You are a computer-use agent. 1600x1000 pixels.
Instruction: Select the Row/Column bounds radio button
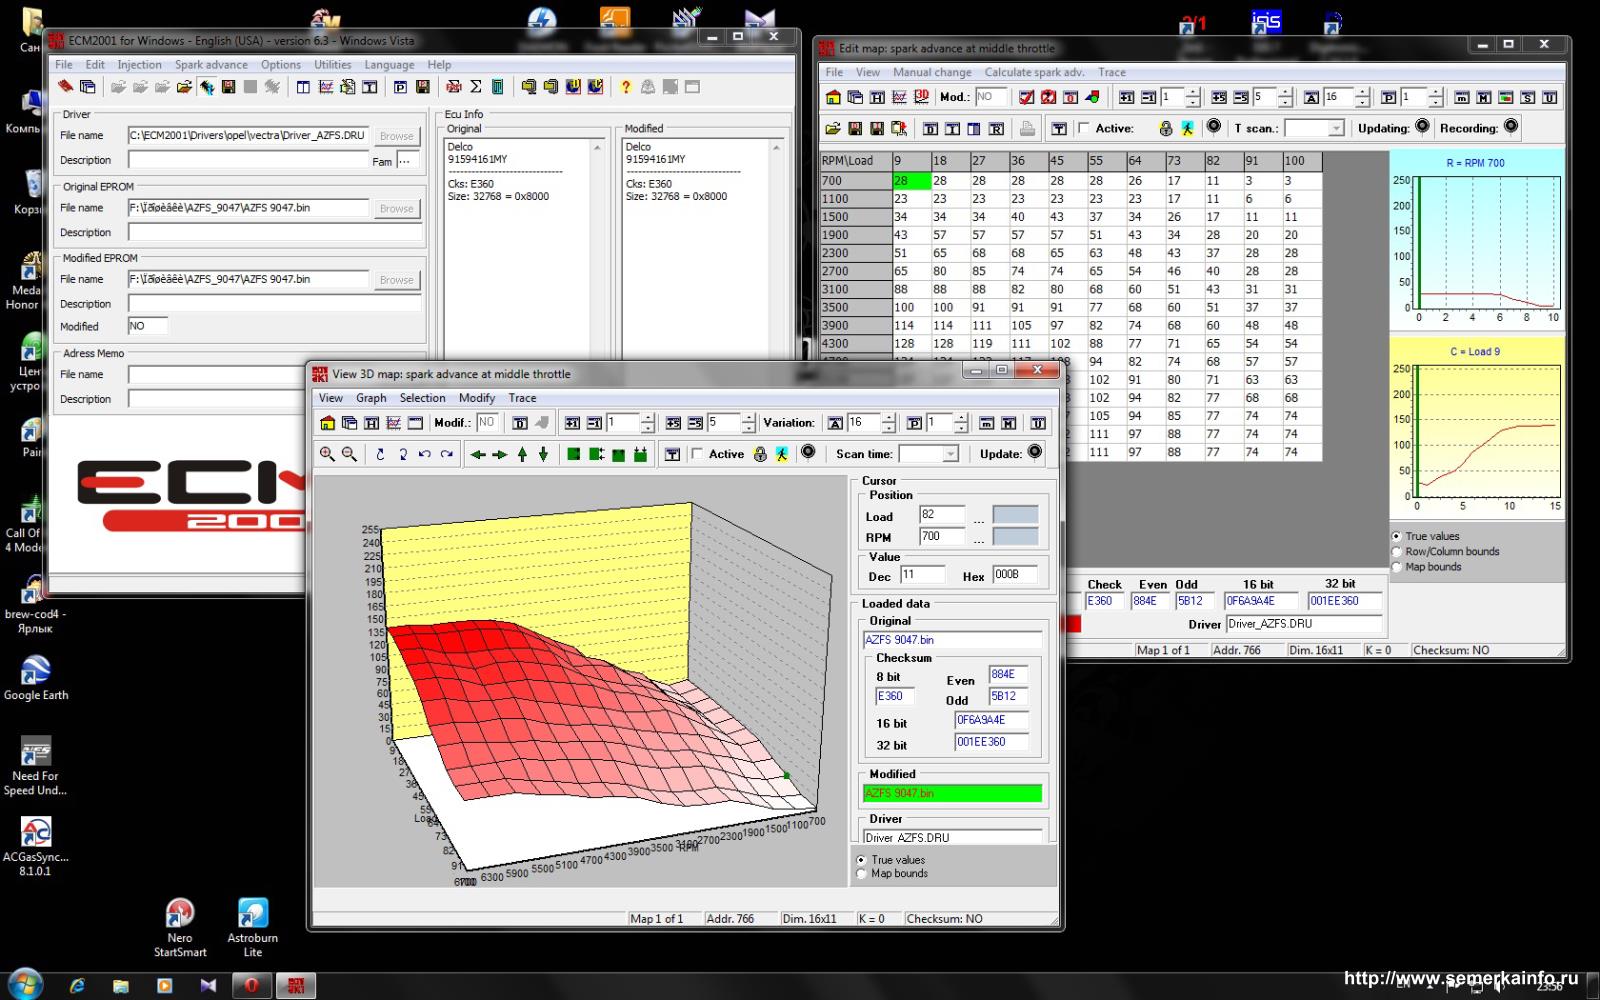(1397, 551)
